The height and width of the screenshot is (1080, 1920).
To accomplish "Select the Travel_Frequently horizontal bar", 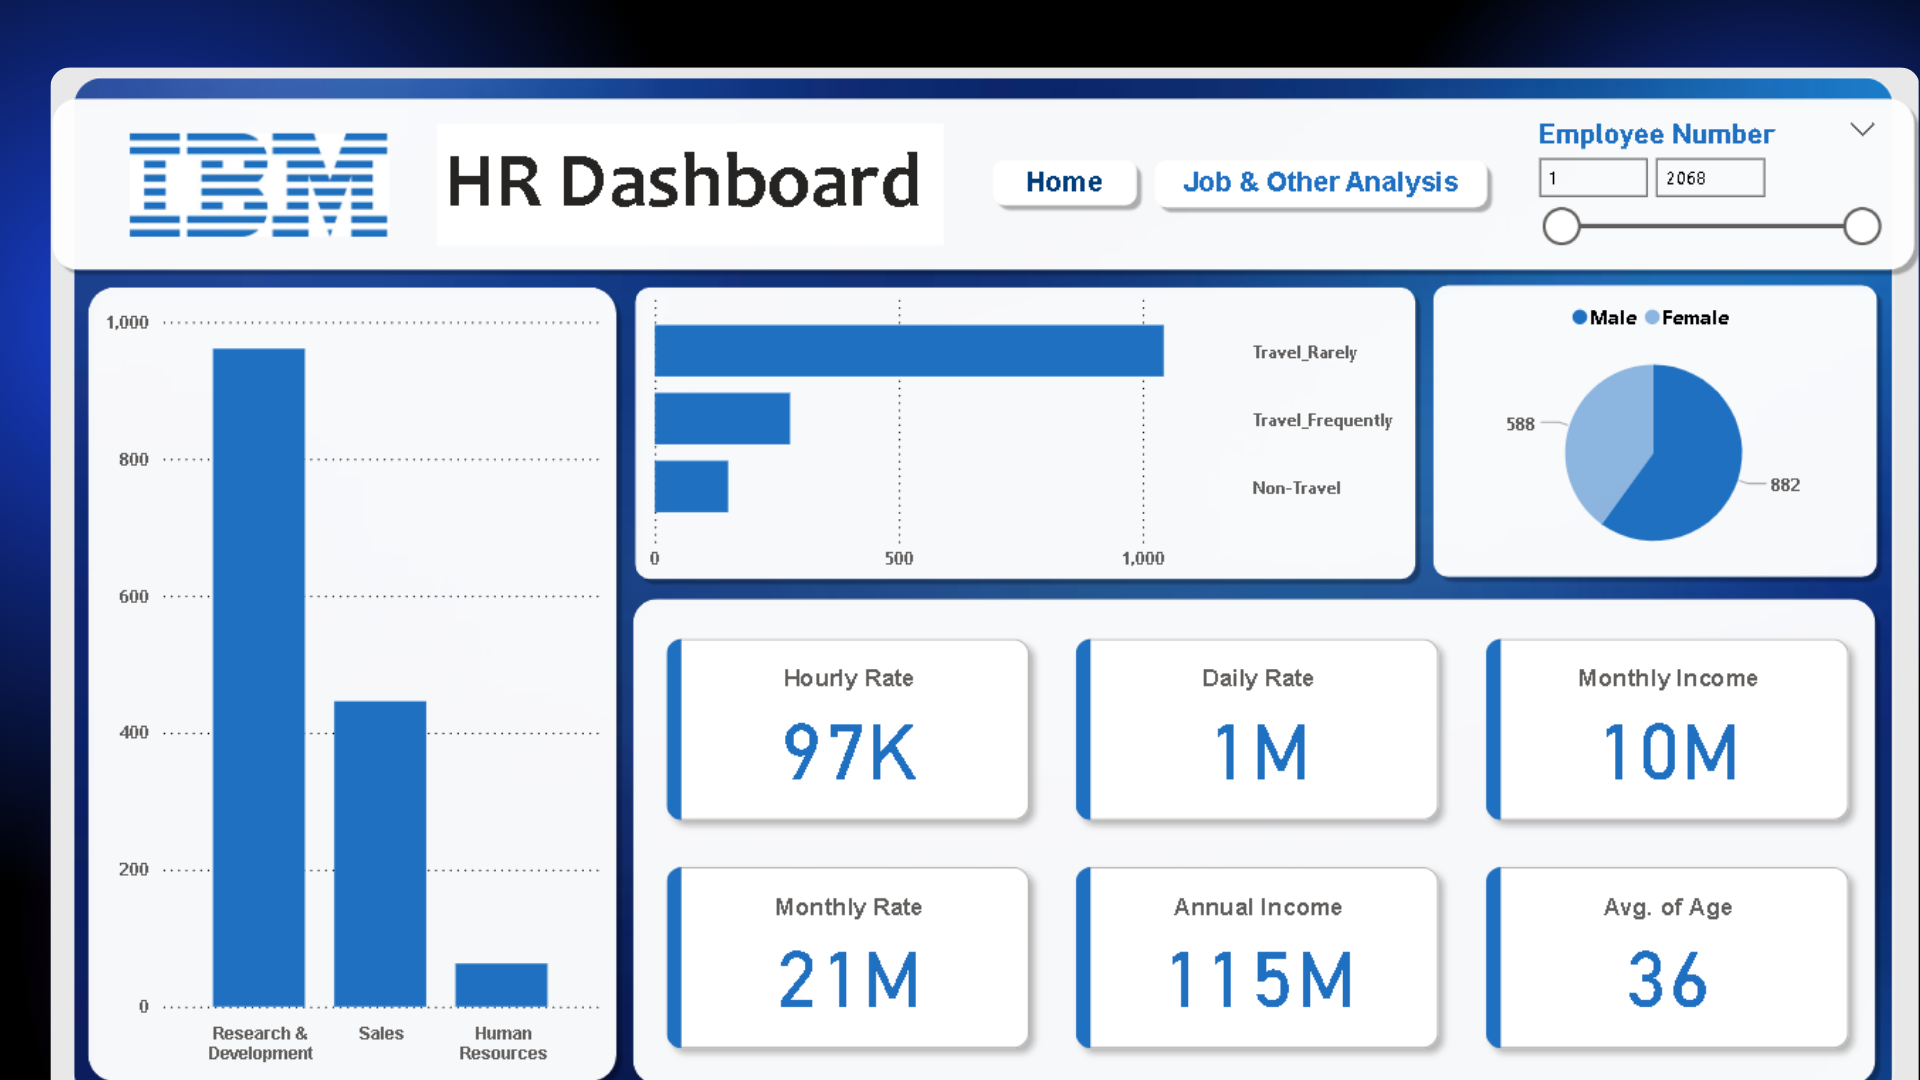I will tap(722, 419).
